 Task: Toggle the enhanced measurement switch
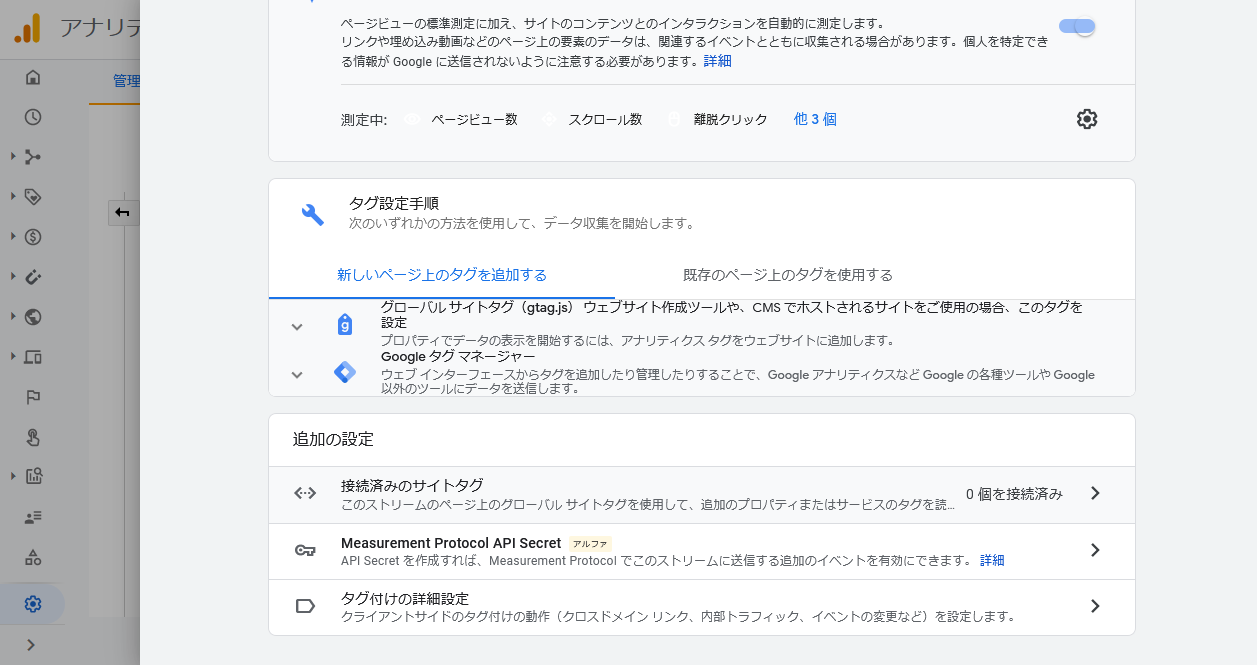click(1078, 26)
